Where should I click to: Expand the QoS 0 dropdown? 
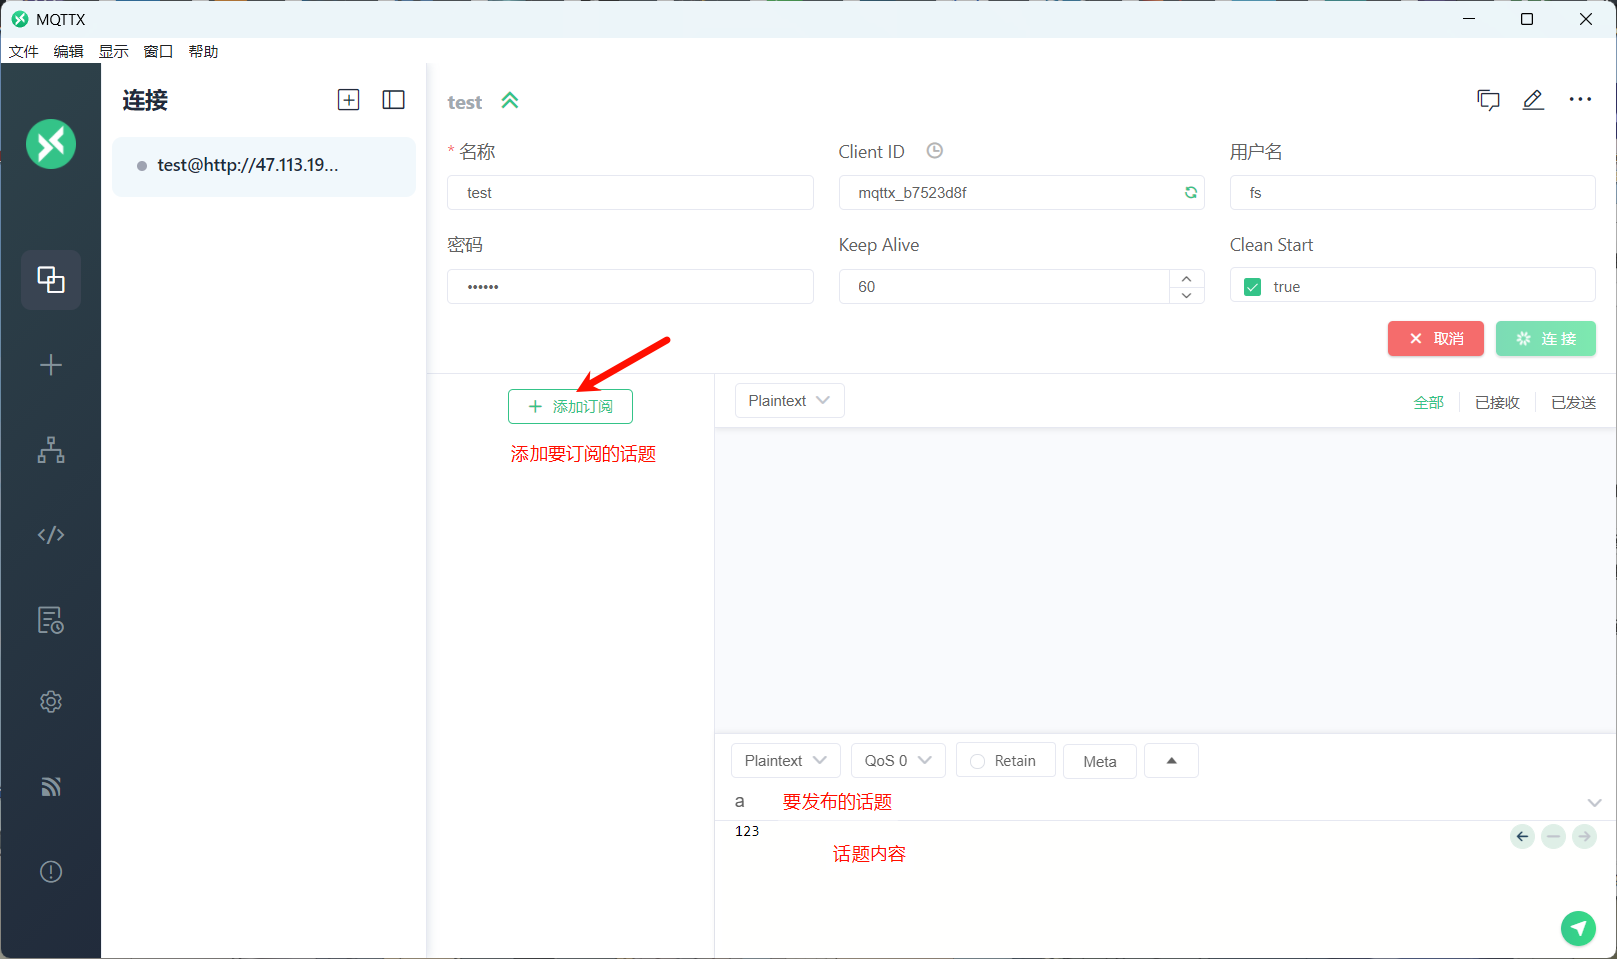point(897,761)
